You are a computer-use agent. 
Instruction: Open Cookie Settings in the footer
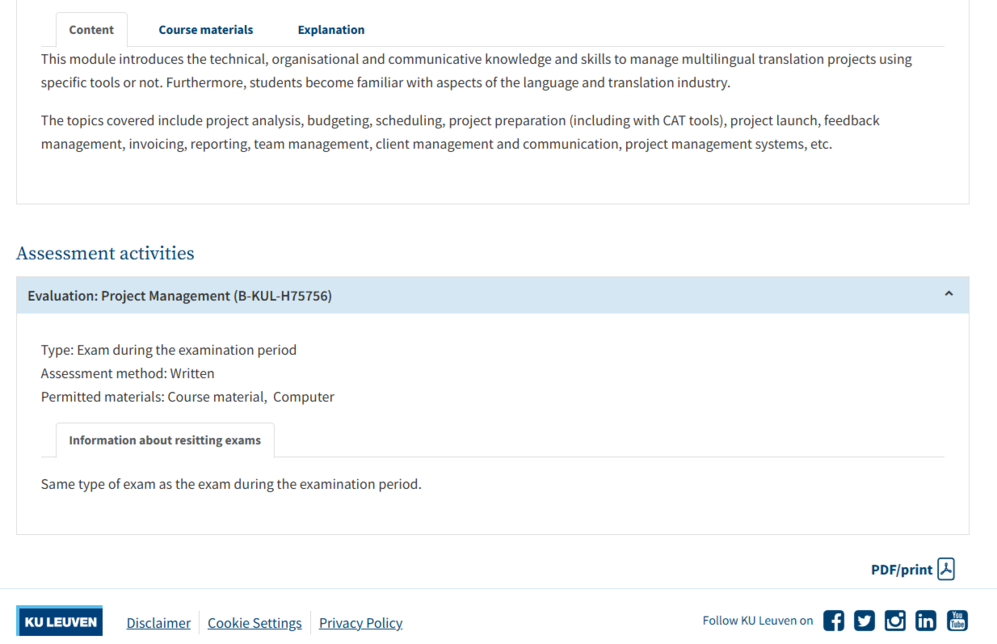254,623
